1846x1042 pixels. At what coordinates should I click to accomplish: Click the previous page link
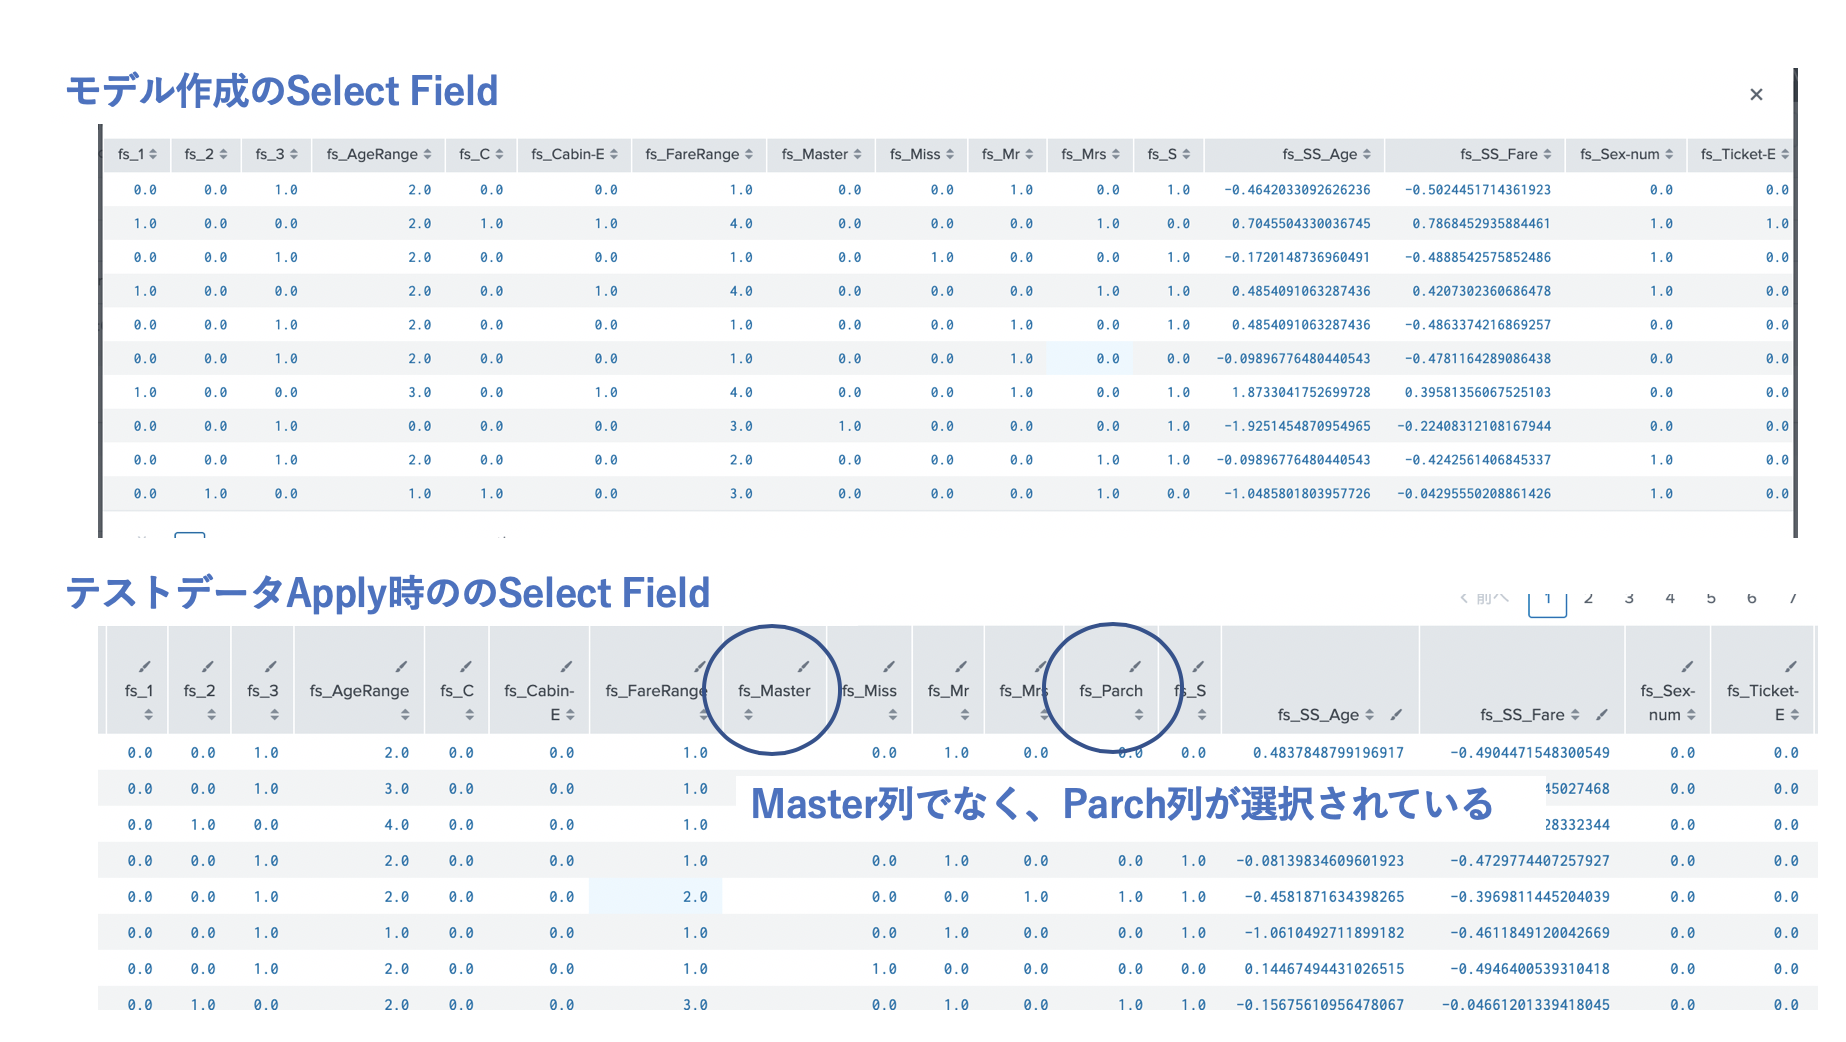pos(1484,598)
